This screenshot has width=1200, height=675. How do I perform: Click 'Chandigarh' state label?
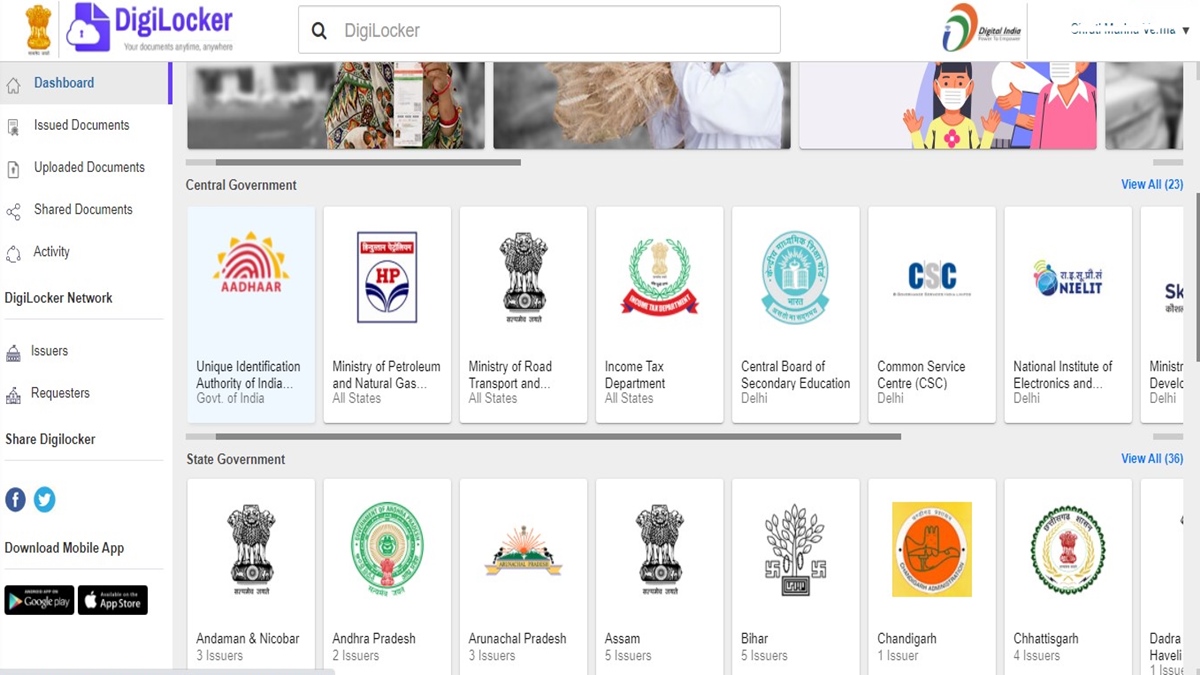coord(907,639)
